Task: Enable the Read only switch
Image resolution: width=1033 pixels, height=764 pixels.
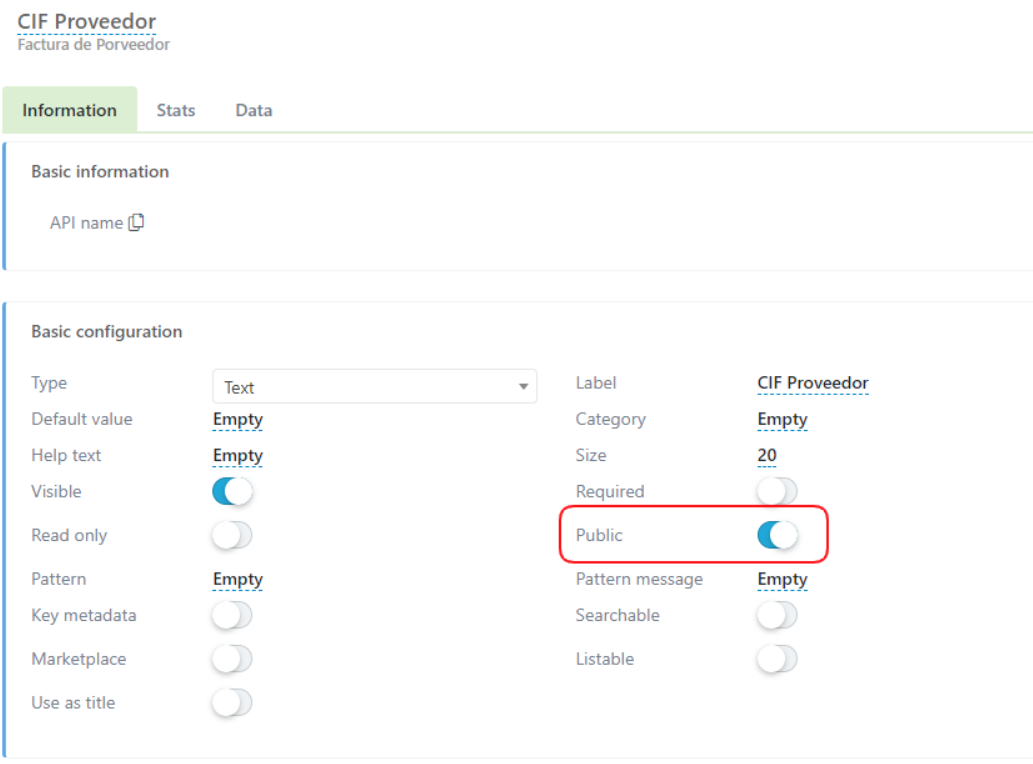Action: (232, 536)
